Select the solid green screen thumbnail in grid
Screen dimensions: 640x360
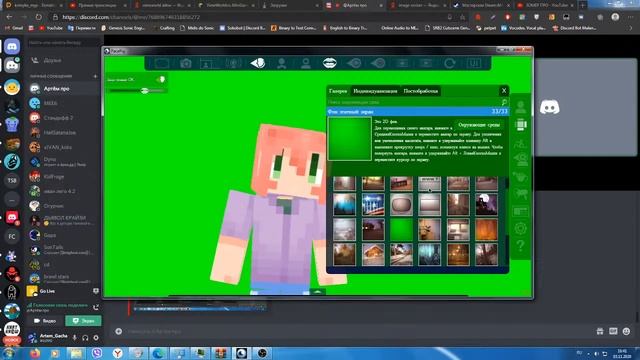coord(401,229)
